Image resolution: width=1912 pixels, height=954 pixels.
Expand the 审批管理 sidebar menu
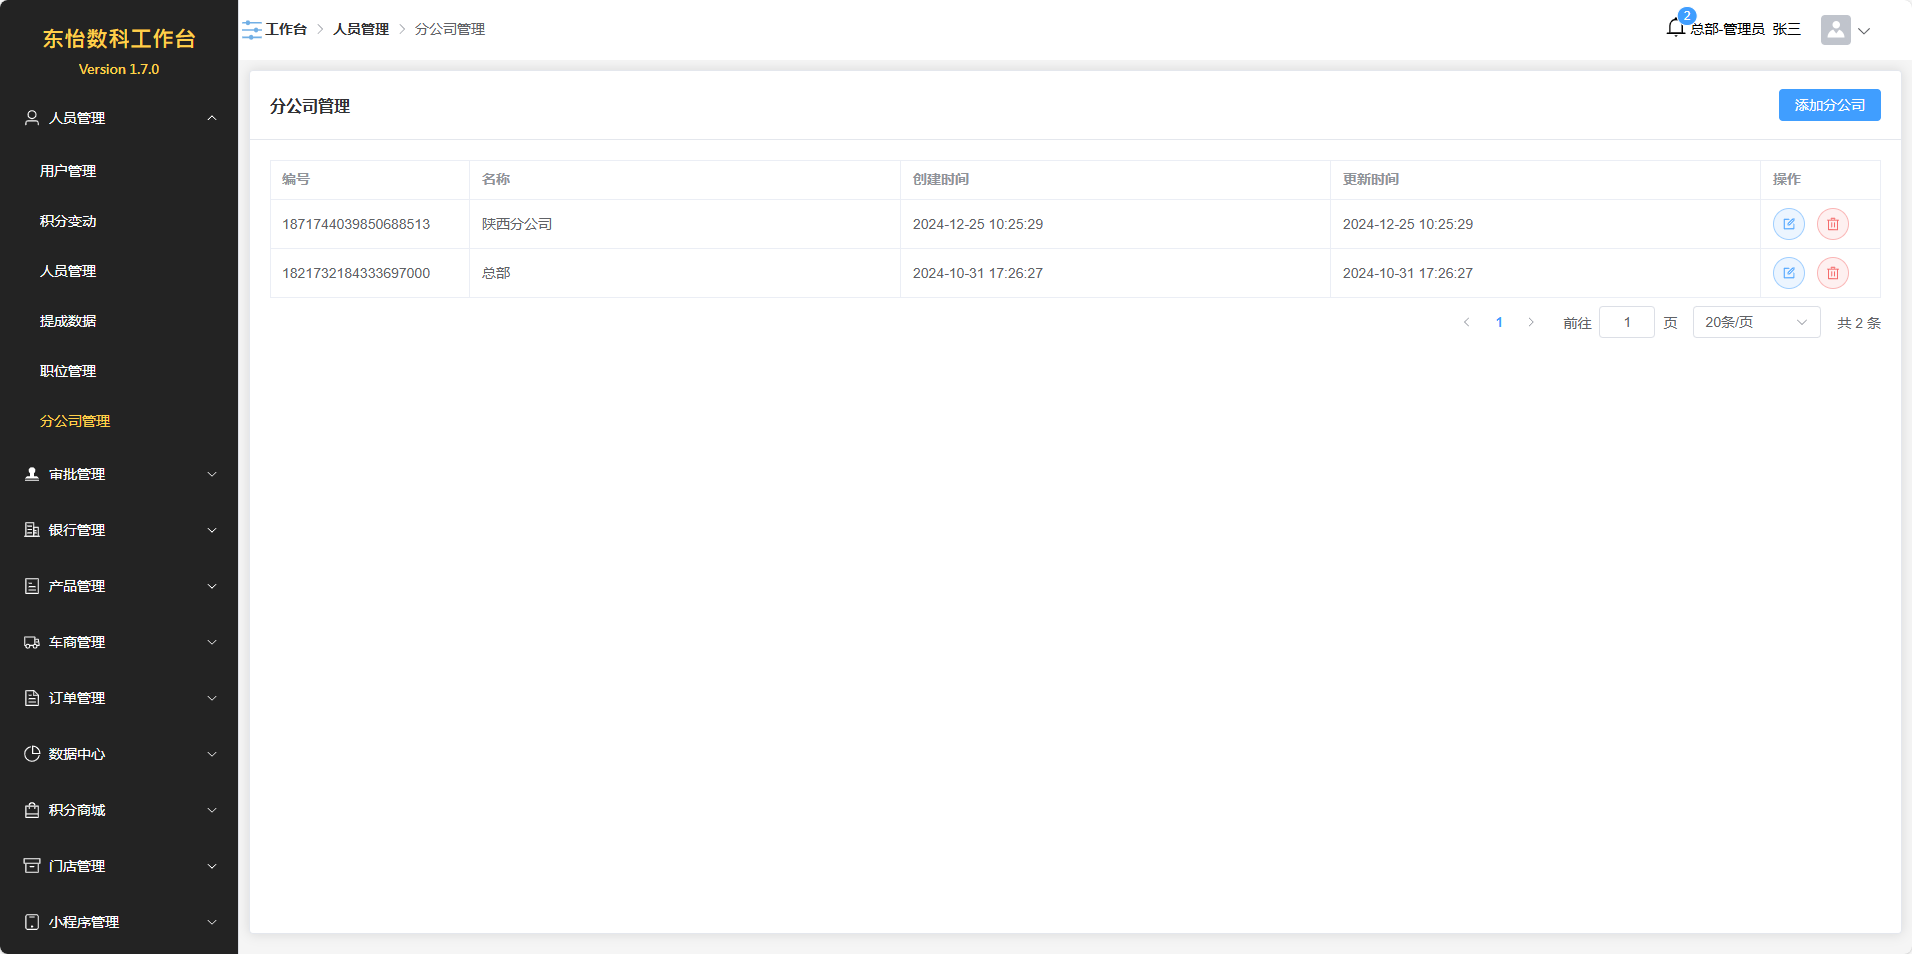click(119, 474)
